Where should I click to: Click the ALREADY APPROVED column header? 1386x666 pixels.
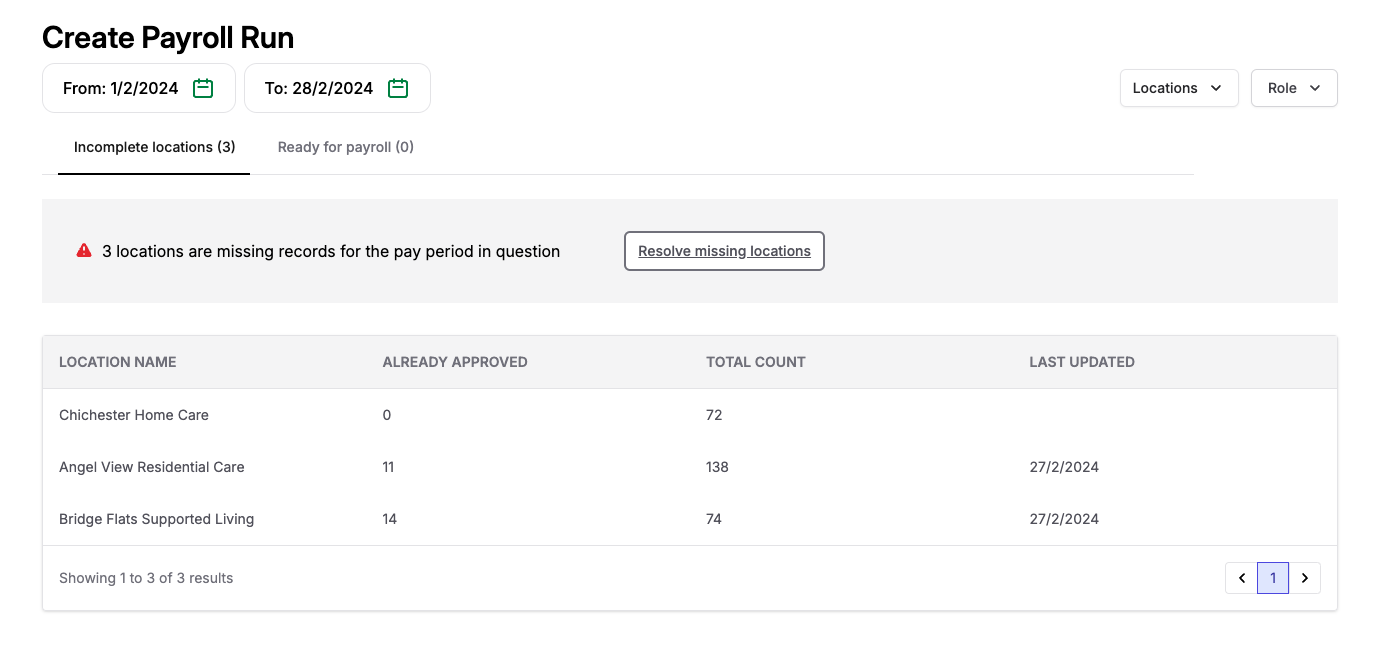[455, 362]
